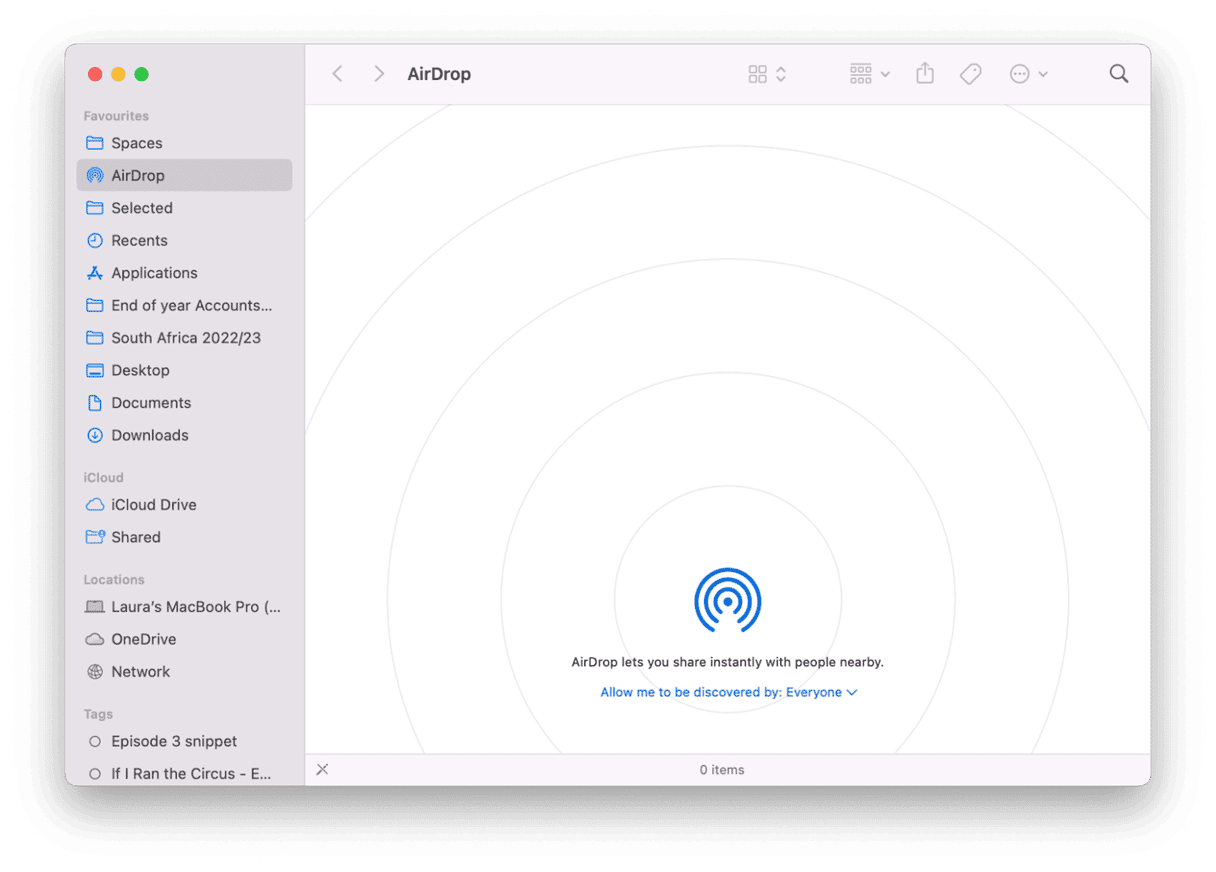Click the X in the status bar

click(322, 769)
